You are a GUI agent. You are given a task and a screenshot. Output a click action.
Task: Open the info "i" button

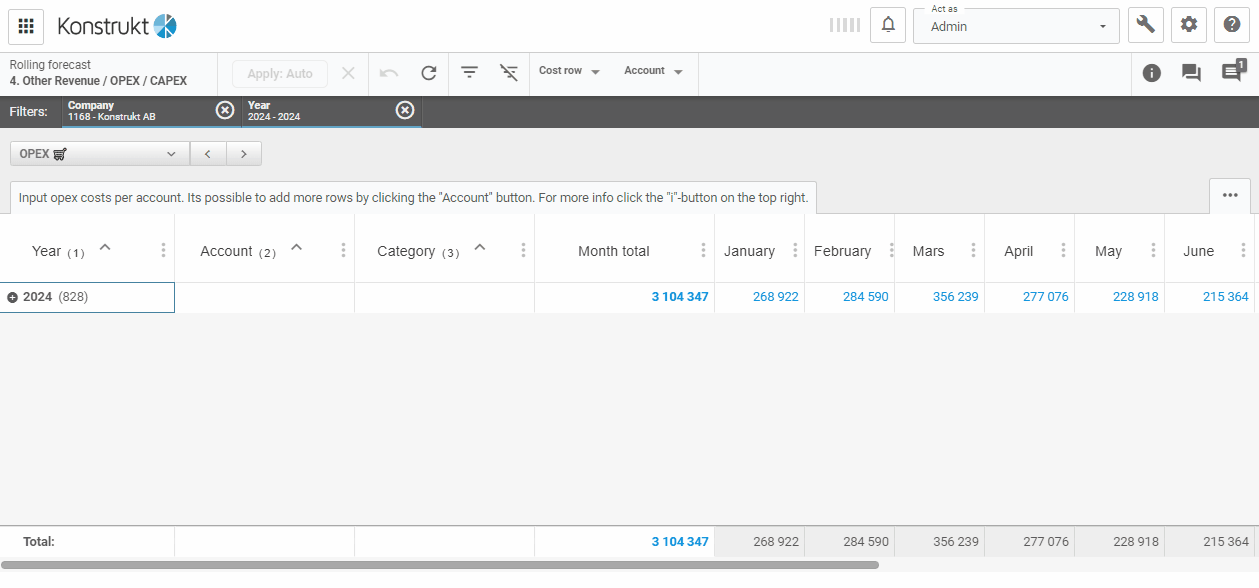coord(1152,73)
